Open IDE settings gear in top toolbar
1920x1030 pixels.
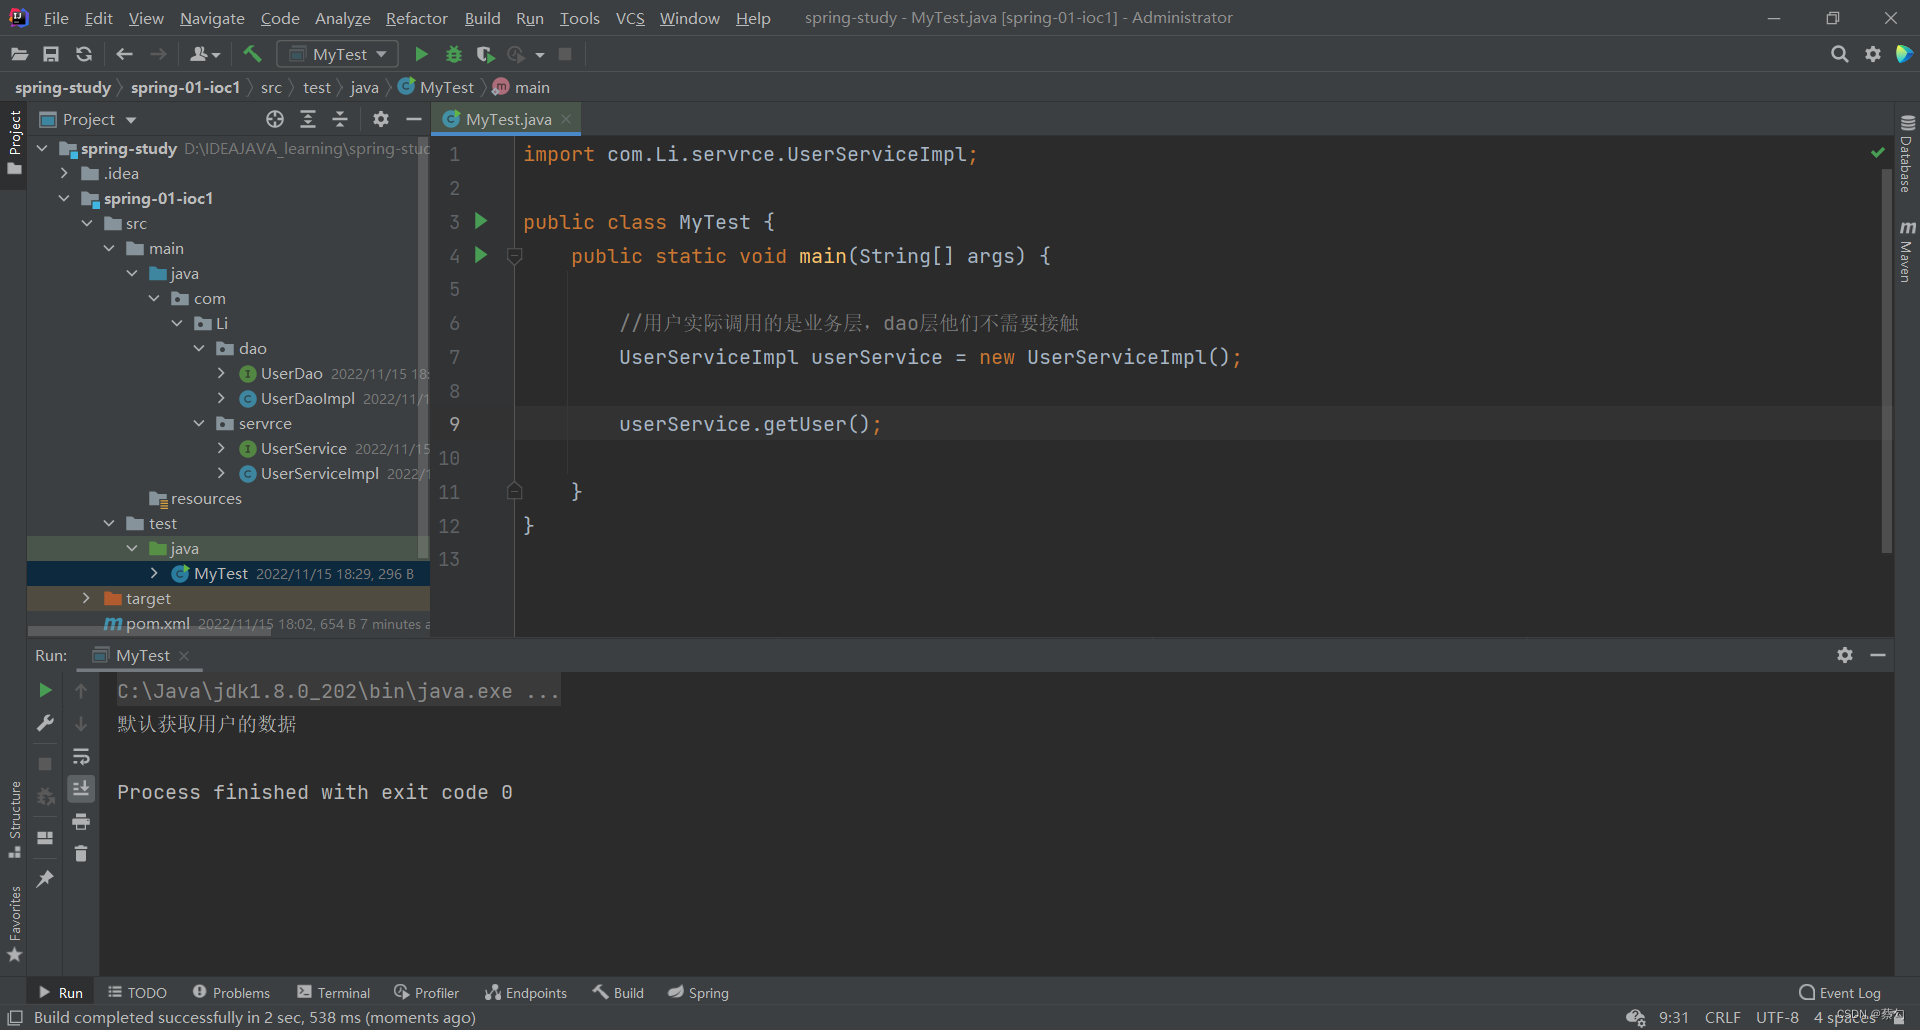point(1873,54)
